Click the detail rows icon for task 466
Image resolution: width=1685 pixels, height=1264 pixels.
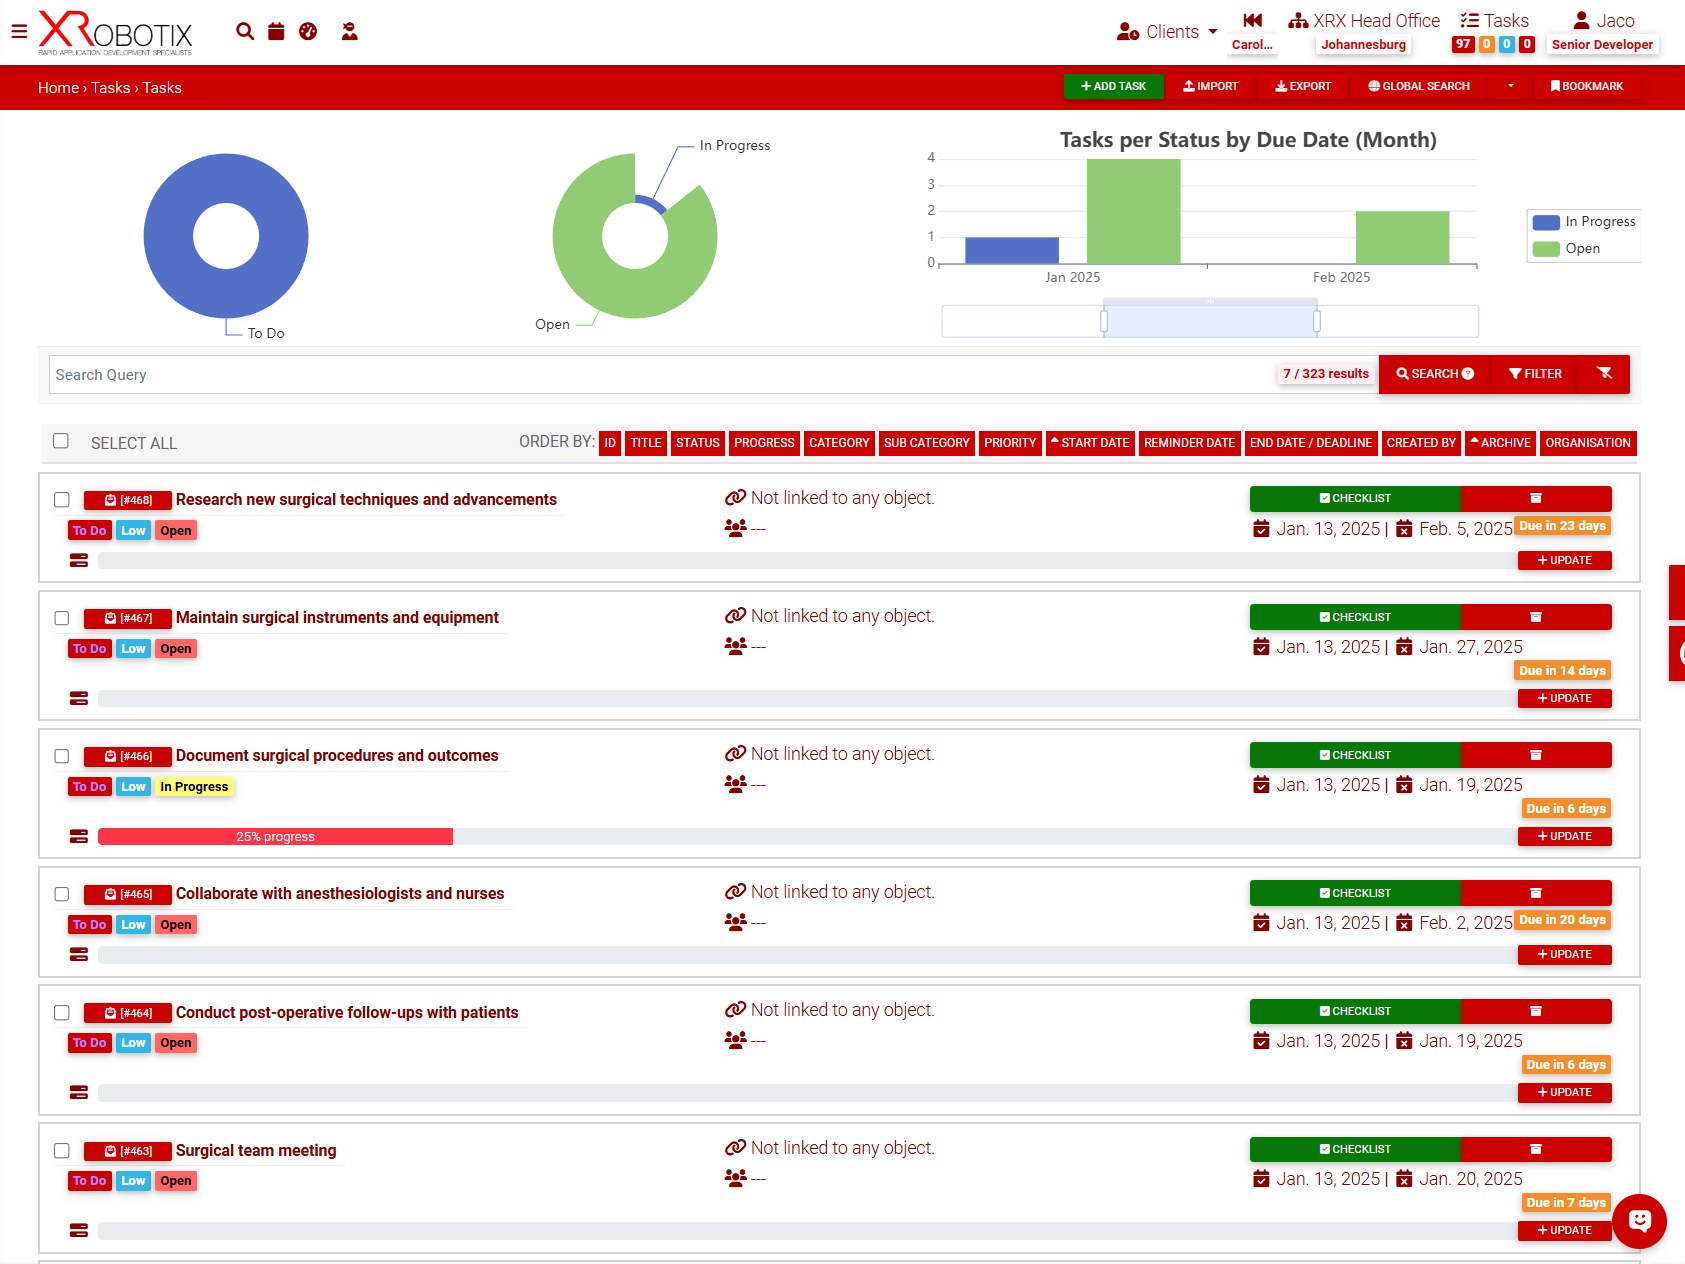pyautogui.click(x=79, y=837)
